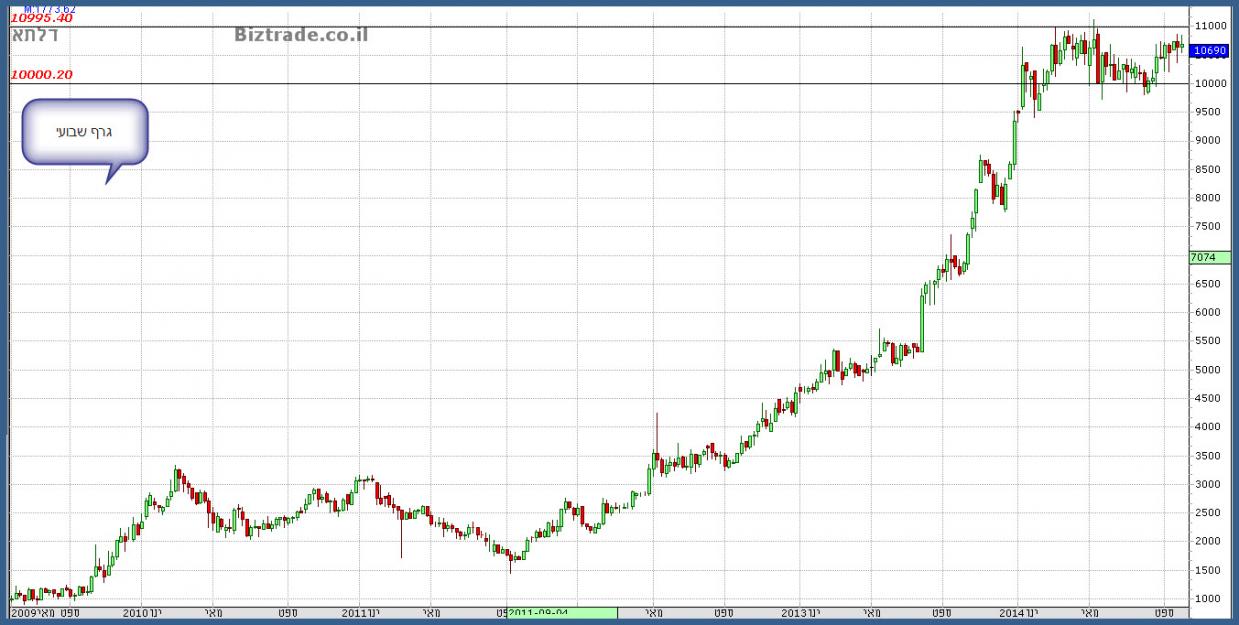This screenshot has width=1239, height=625.
Task: Click the gray stock name label at top-left
Action: [35, 35]
